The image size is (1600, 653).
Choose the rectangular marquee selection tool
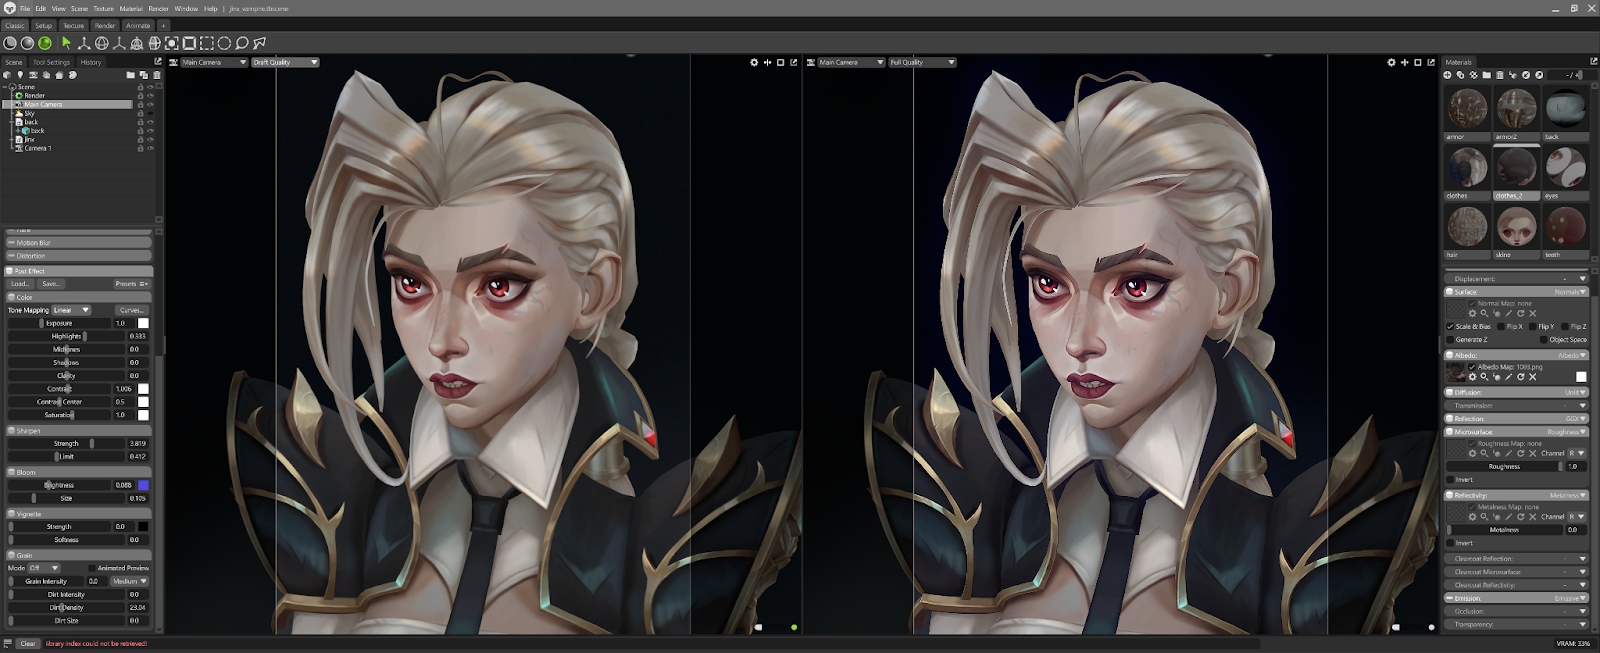207,43
